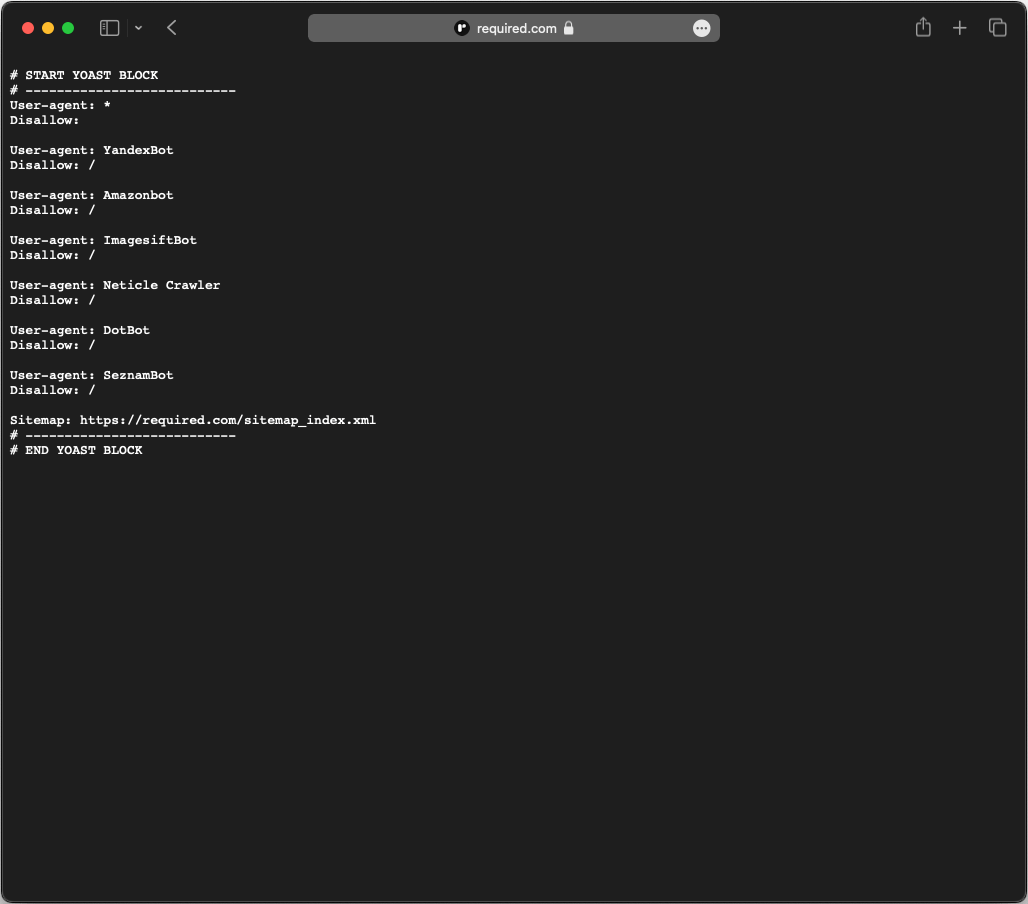
Task: Go back to the previous page
Action: [x=172, y=28]
